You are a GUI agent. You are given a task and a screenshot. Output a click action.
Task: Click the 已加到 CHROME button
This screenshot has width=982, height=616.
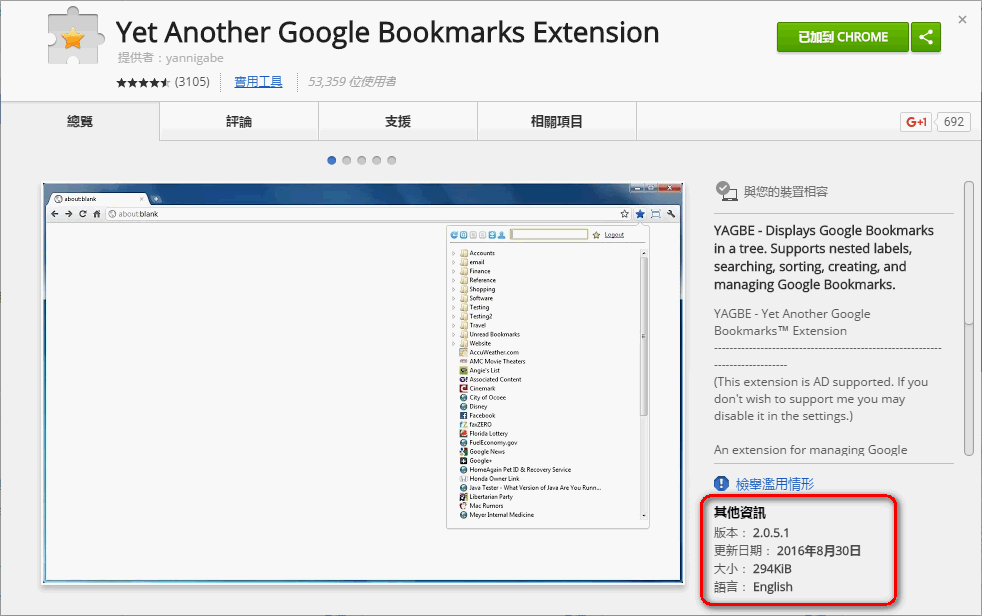(843, 37)
